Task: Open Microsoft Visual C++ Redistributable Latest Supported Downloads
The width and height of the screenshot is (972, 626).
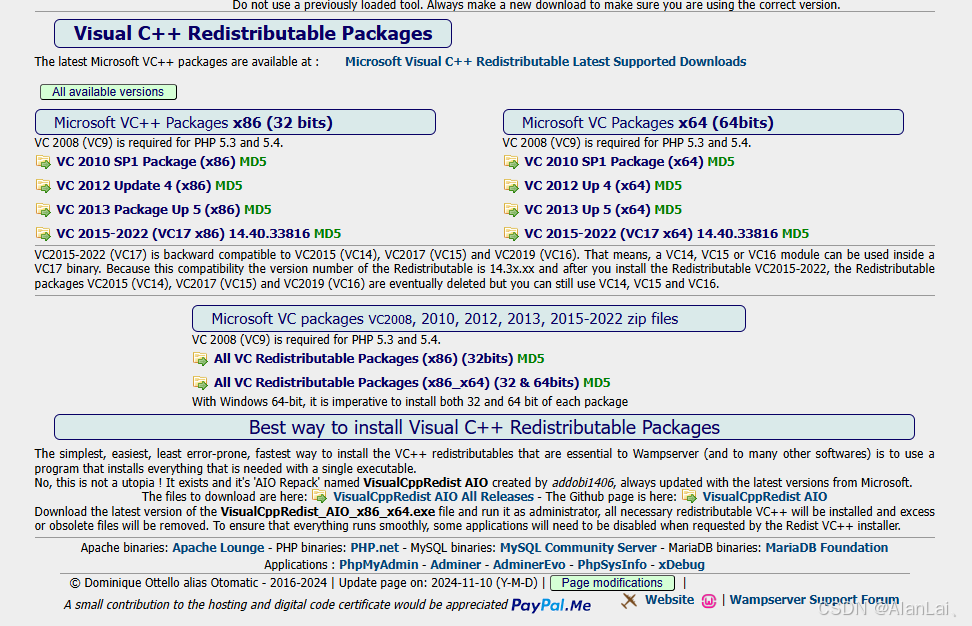Action: tap(546, 61)
